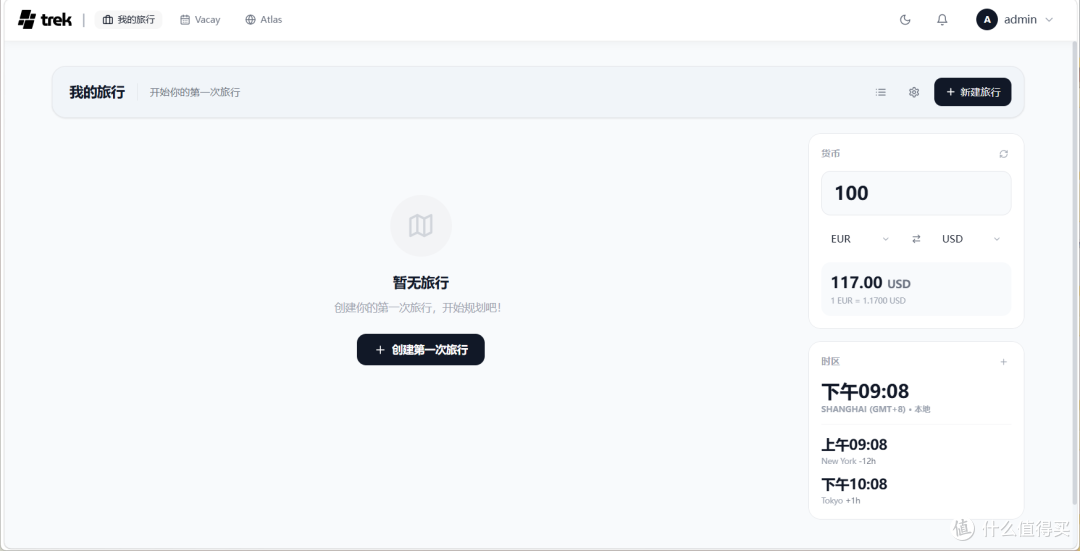This screenshot has width=1080, height=551.
Task: Open the 我的旅行 tab
Action: coord(128,19)
